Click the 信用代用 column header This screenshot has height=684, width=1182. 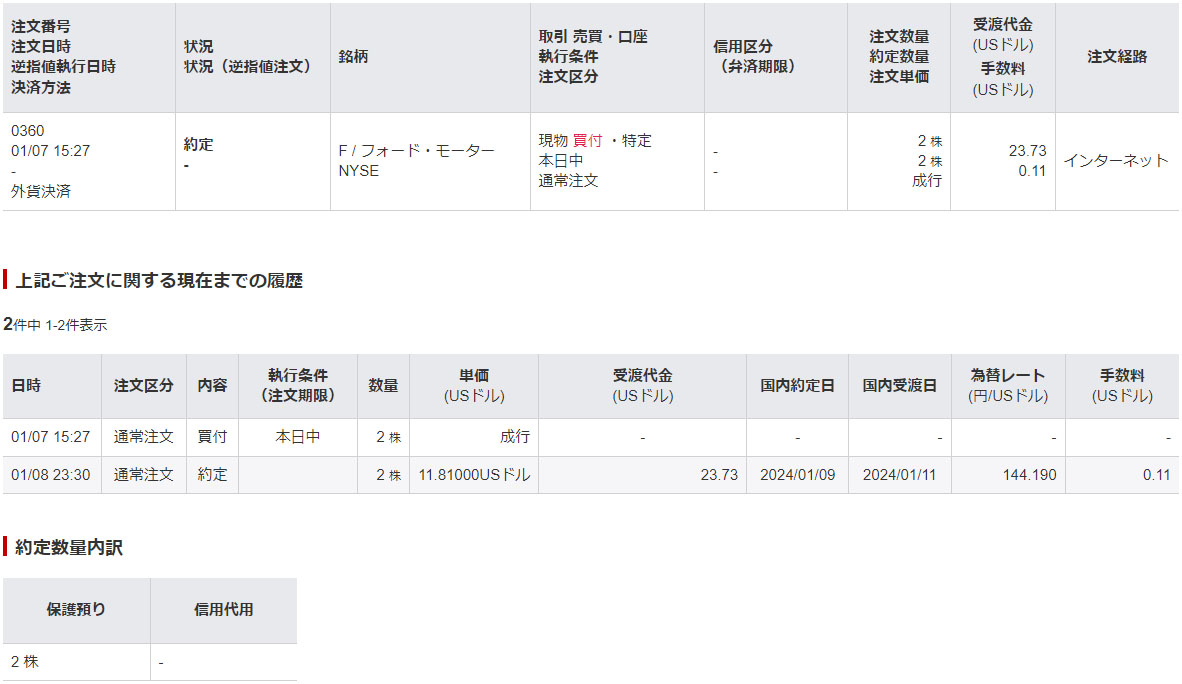pyautogui.click(x=223, y=609)
